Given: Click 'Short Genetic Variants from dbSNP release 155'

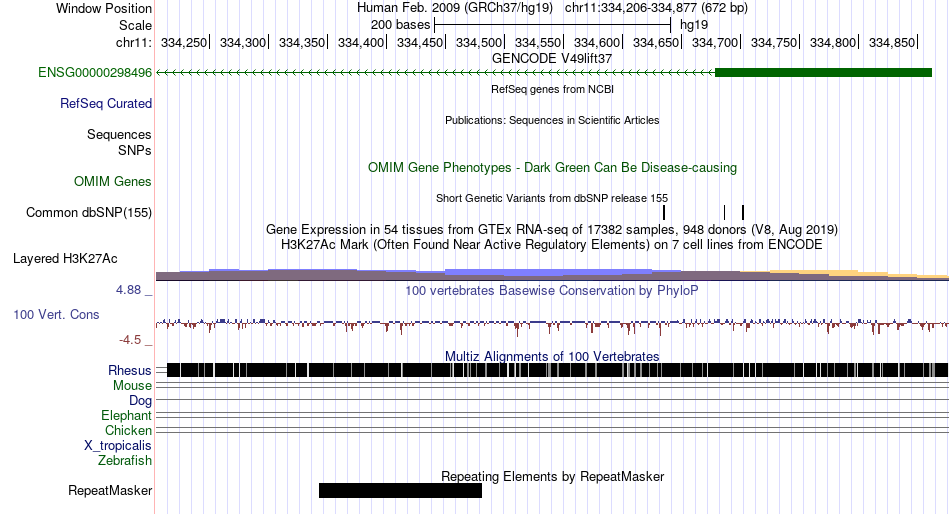Looking at the screenshot, I should [552, 198].
